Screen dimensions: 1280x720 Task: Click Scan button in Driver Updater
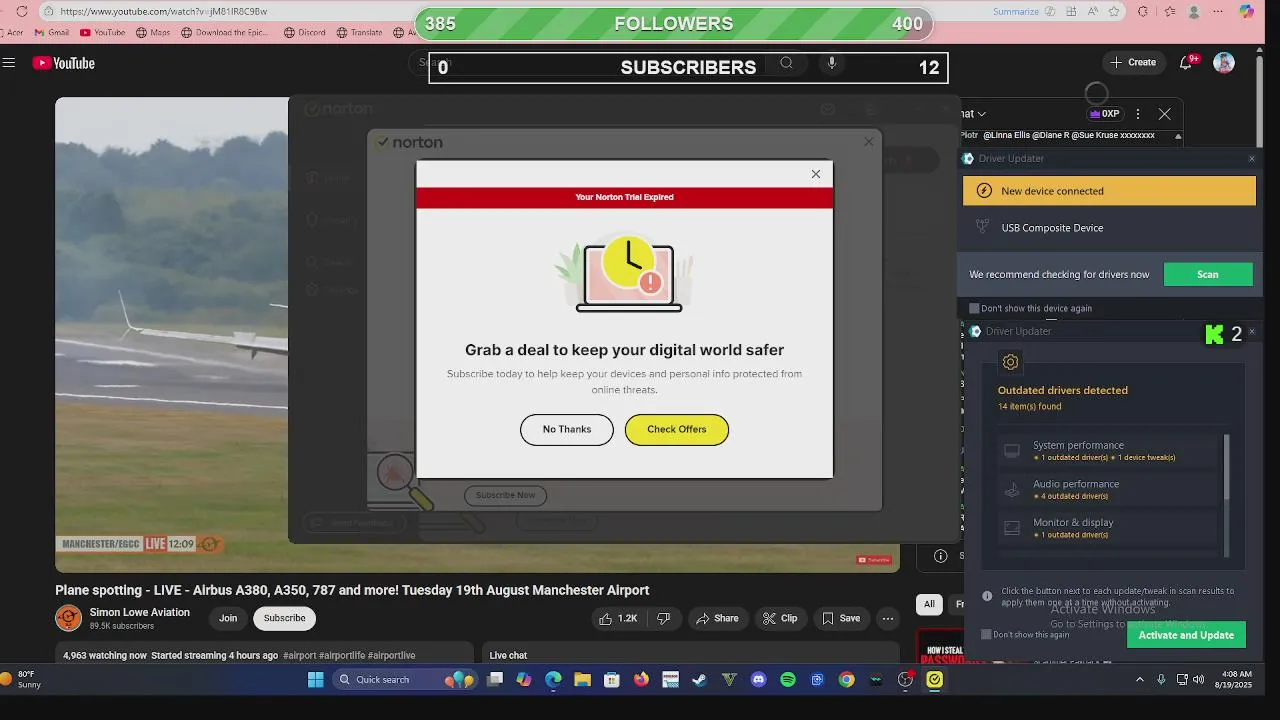pos(1208,275)
